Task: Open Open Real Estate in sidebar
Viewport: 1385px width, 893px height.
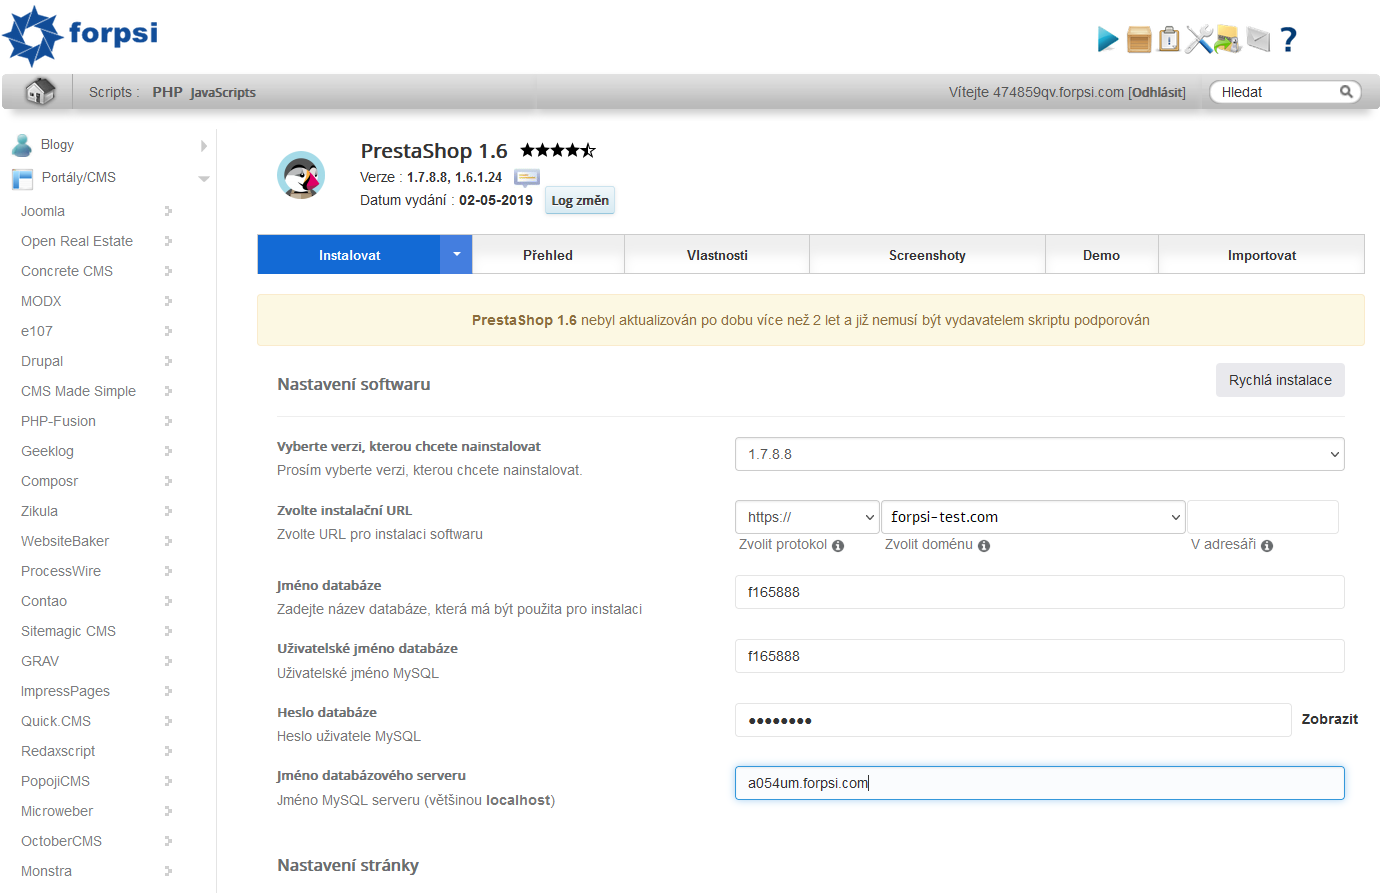Action: point(77,241)
